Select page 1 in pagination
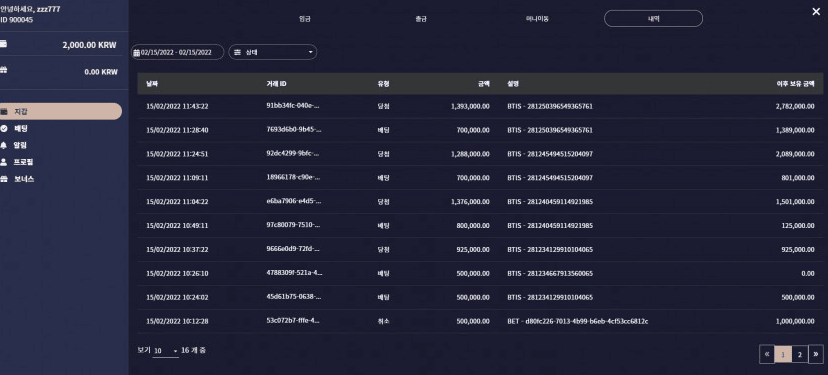The height and width of the screenshot is (375, 828). click(783, 354)
